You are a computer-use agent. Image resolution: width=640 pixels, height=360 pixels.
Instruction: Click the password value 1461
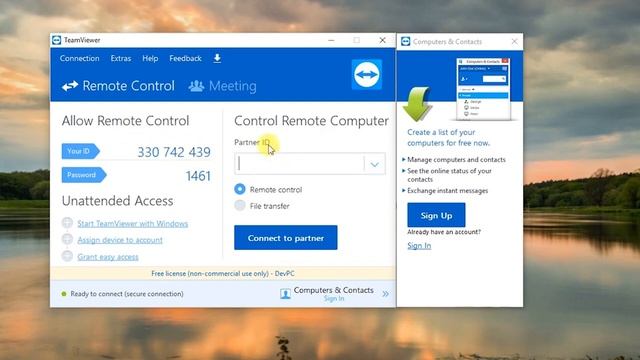[198, 176]
